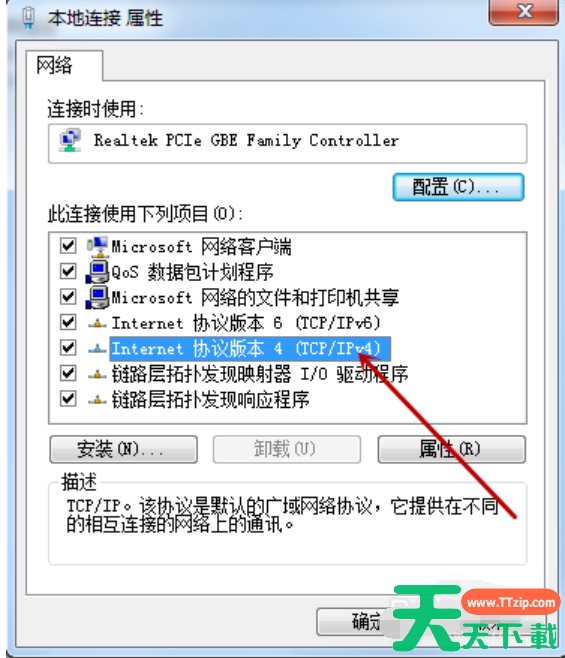This screenshot has width=565, height=658.
Task: Uncheck the Microsoft 网络客户端 checkbox
Action: [68, 245]
